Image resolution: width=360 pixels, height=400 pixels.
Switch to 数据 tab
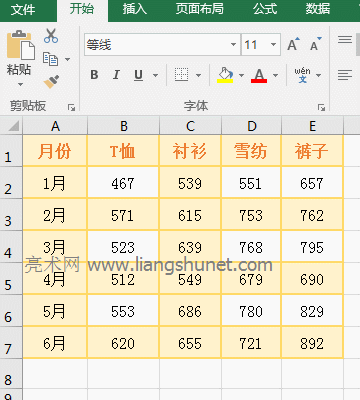[318, 9]
